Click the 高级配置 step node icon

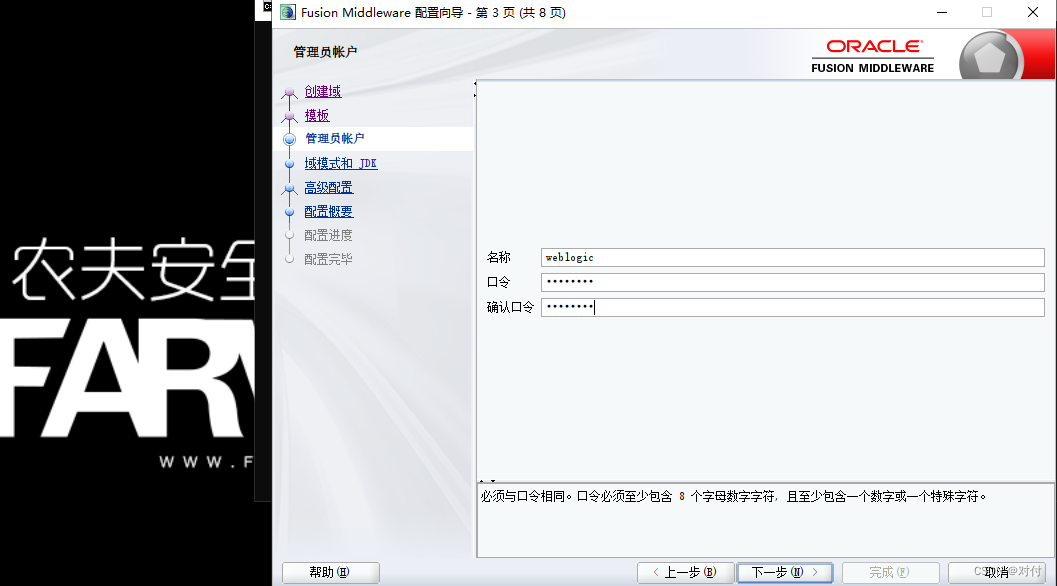point(289,189)
